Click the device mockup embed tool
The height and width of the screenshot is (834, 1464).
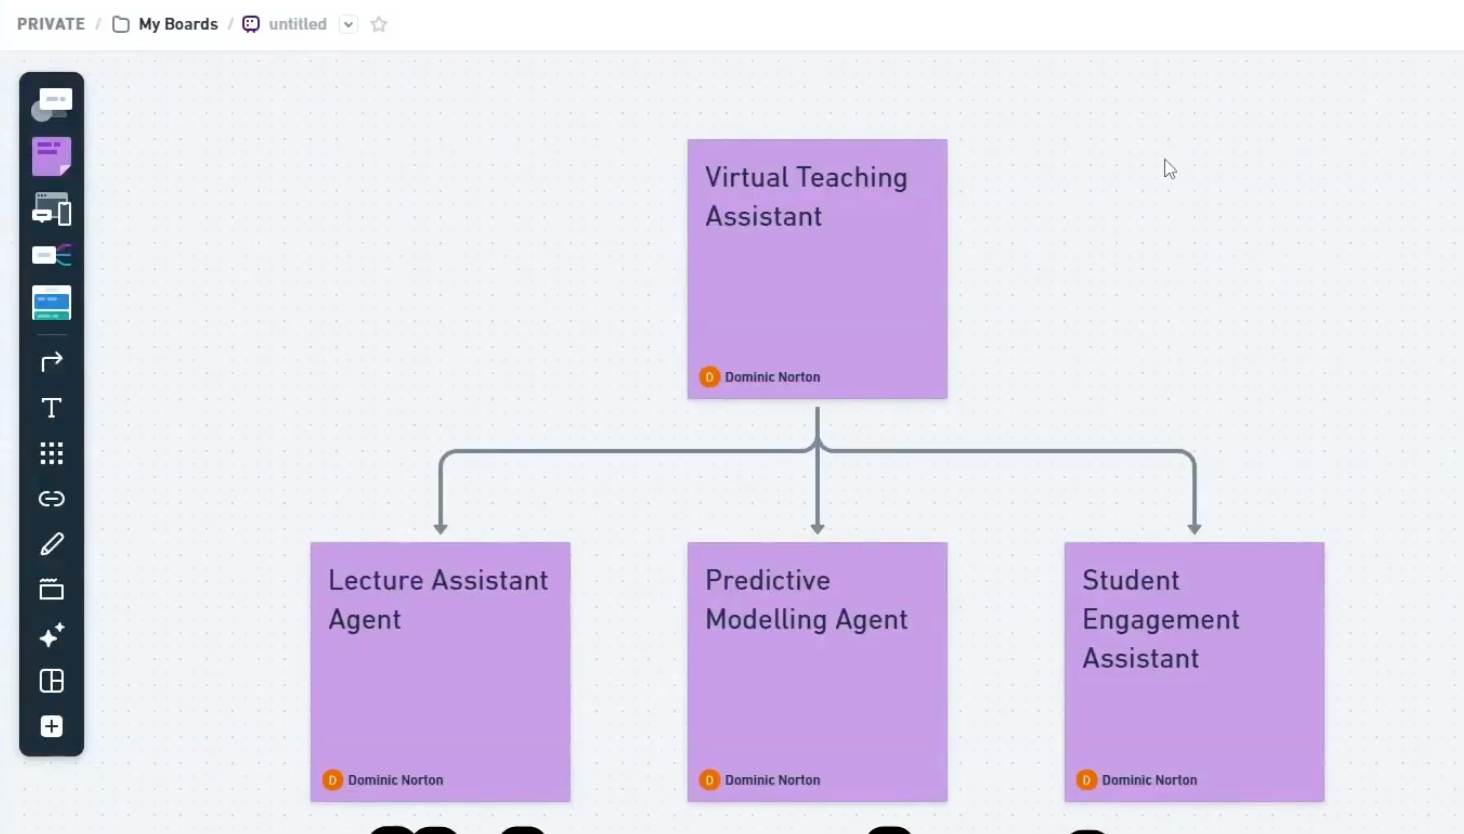tap(51, 209)
